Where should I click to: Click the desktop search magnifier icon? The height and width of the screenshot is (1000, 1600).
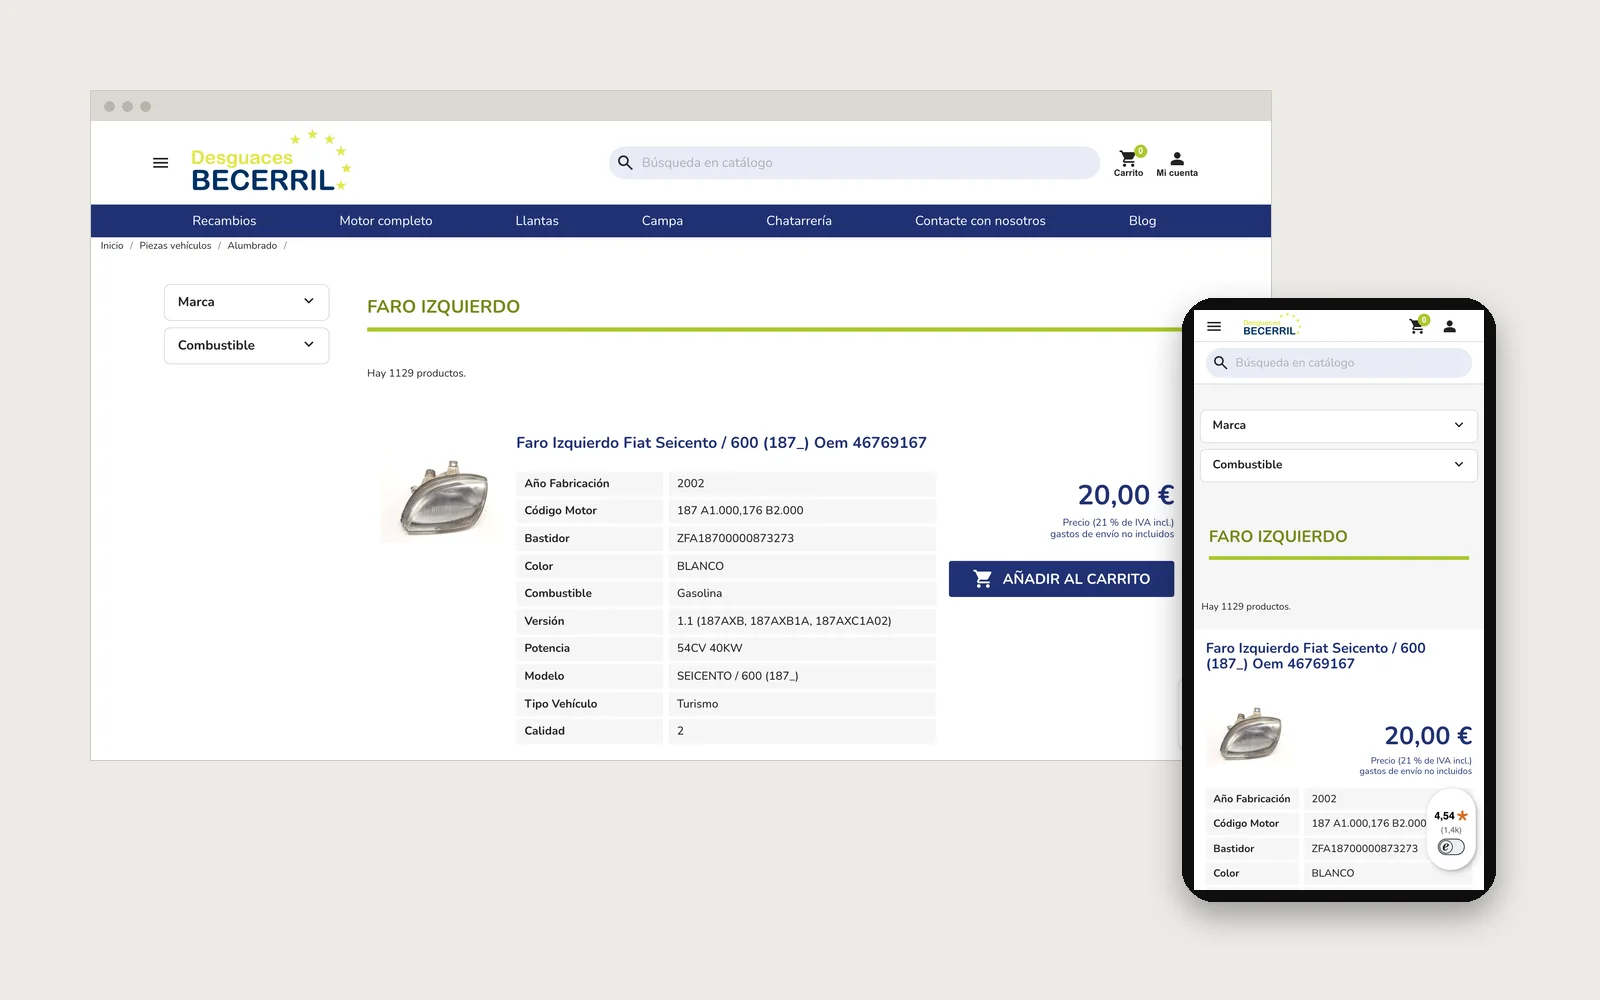(625, 163)
